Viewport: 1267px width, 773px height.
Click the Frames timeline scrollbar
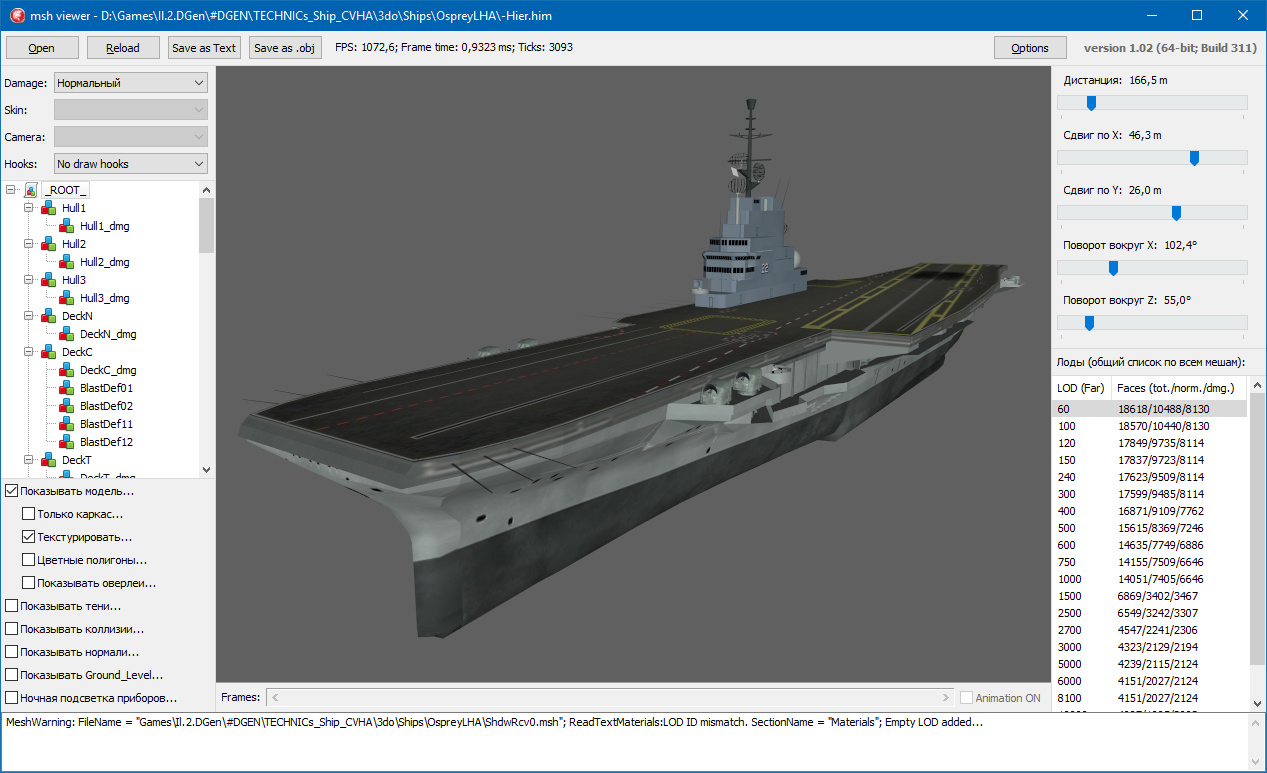pyautogui.click(x=610, y=698)
